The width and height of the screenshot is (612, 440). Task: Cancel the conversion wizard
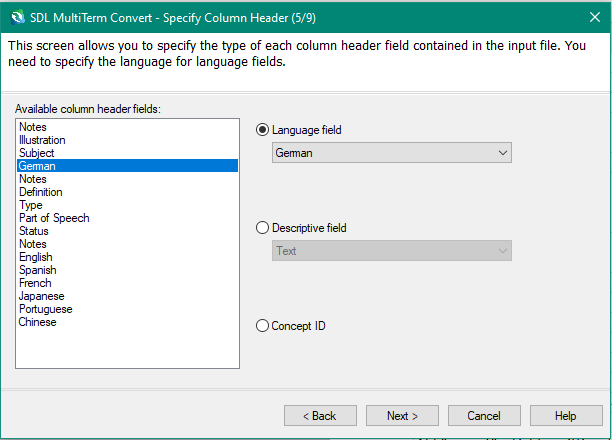(x=484, y=415)
